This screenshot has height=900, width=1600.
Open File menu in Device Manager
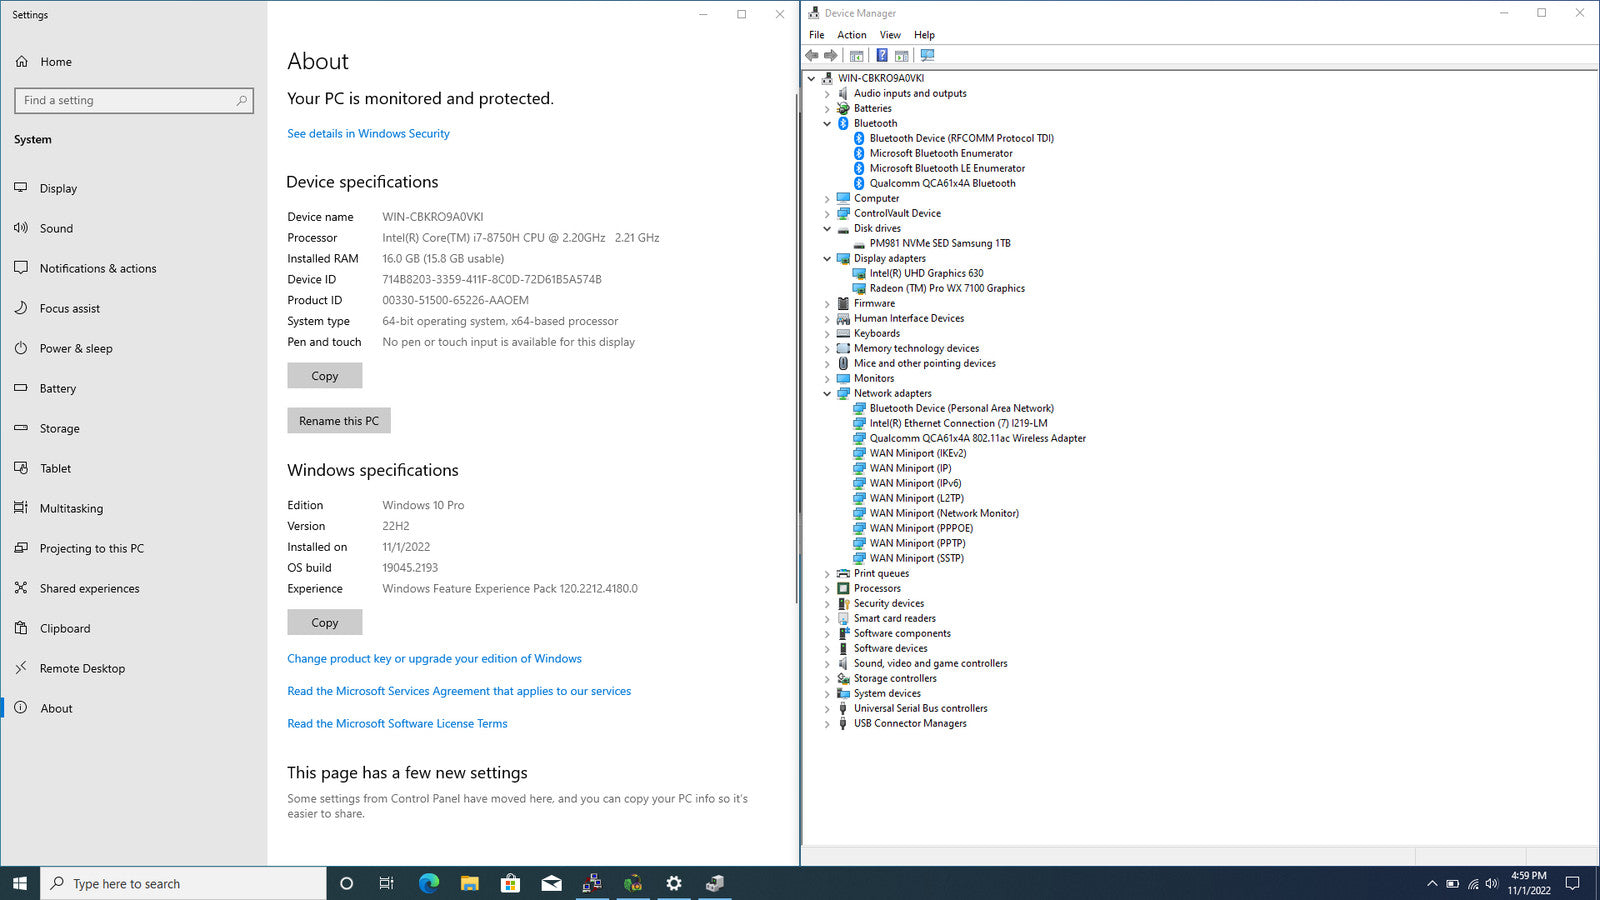pyautogui.click(x=817, y=35)
